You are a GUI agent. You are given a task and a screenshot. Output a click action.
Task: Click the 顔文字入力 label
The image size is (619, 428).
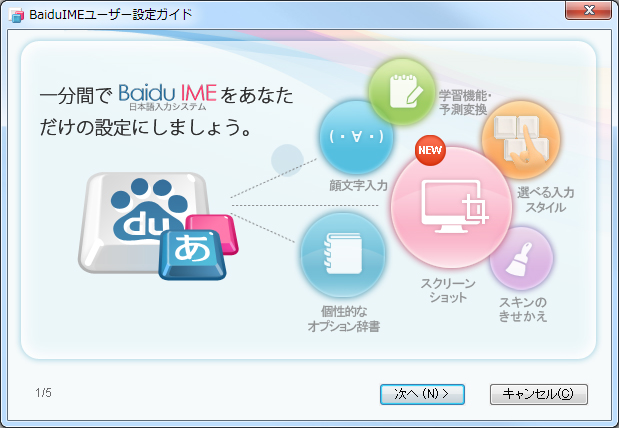(x=358, y=186)
